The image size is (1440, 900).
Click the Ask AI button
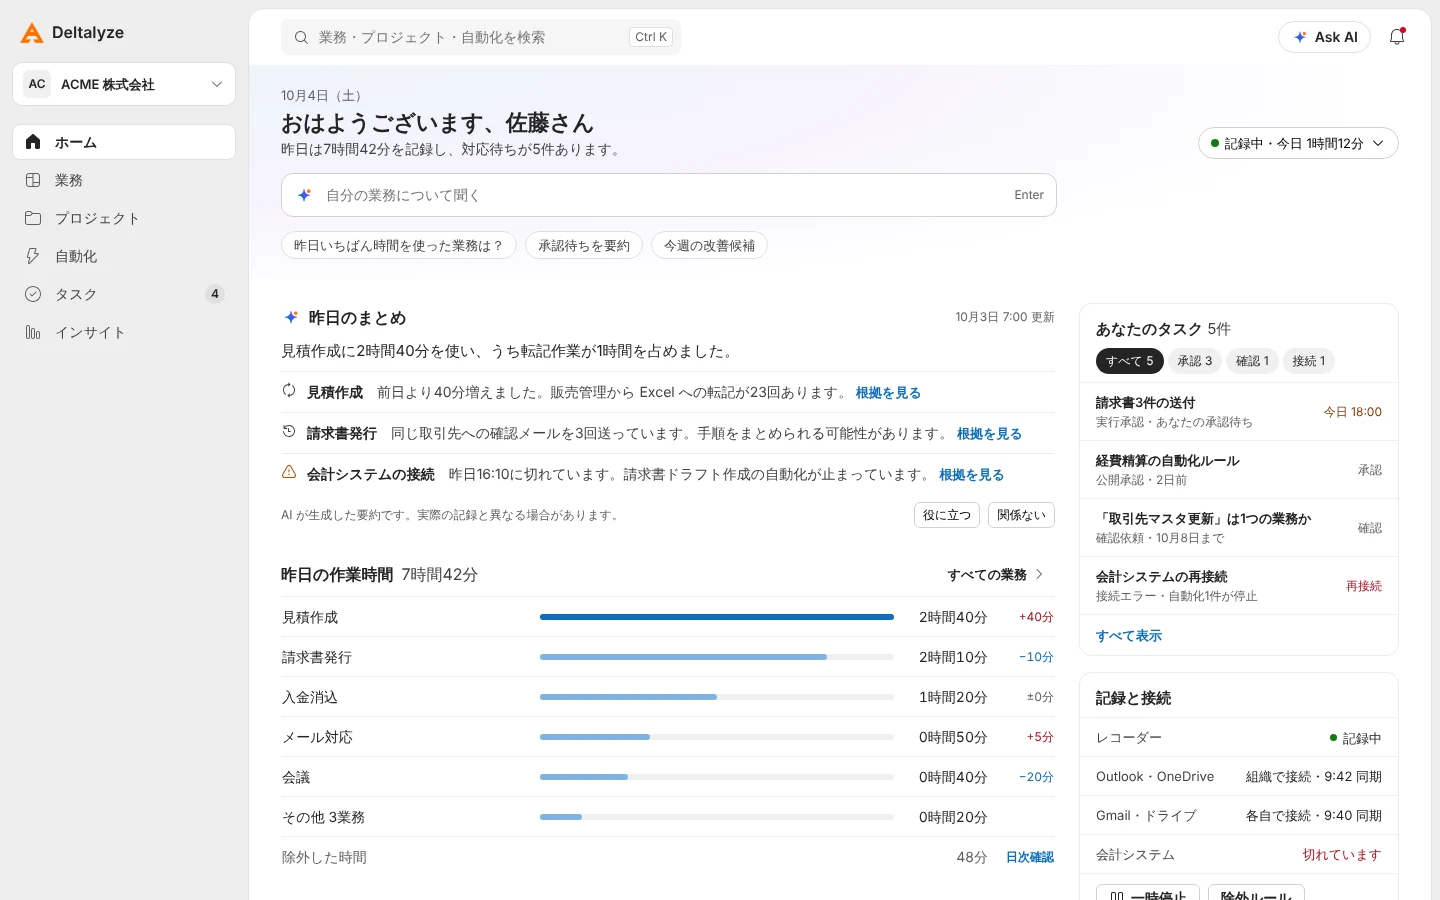pos(1324,37)
